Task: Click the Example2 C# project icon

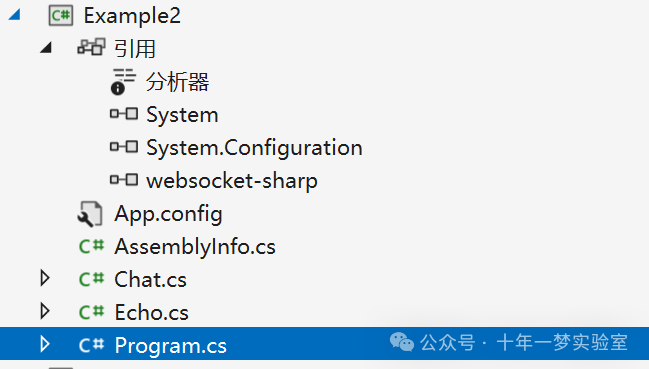Action: 61,16
